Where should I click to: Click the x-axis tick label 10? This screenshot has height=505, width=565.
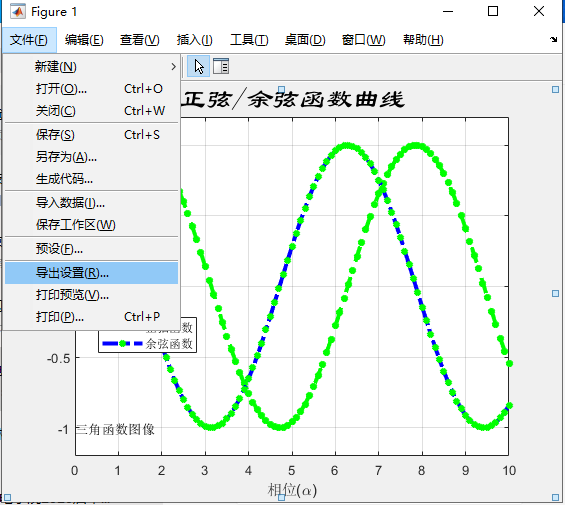click(509, 470)
